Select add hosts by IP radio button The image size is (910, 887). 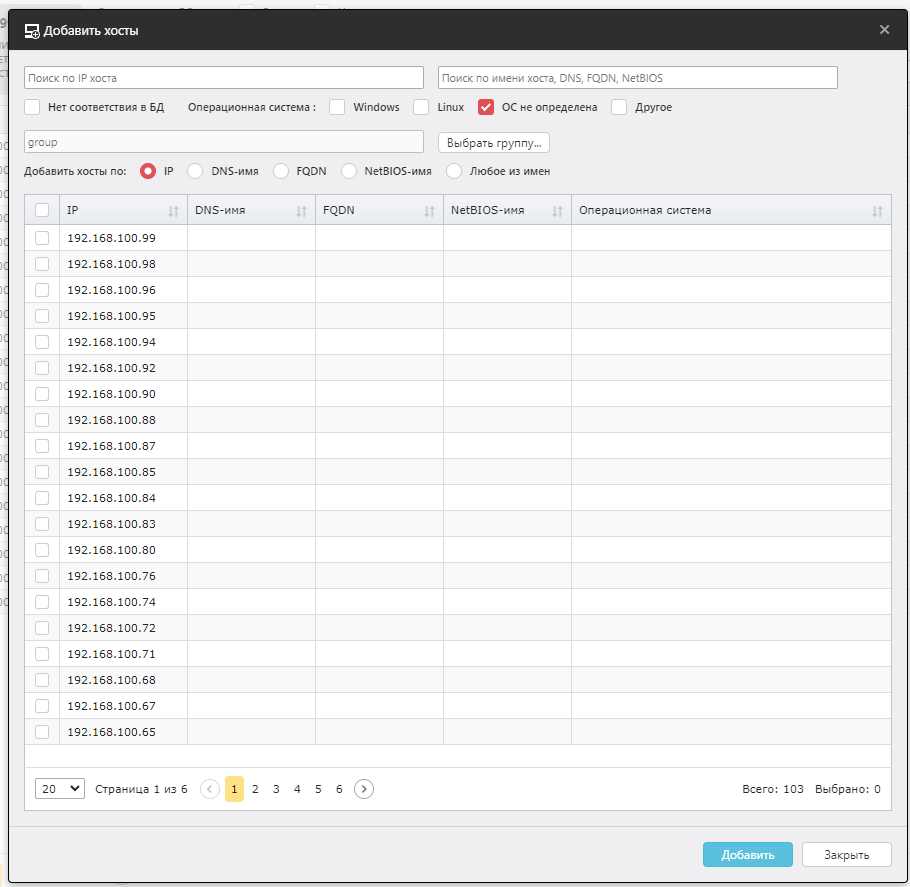pyautogui.click(x=148, y=171)
